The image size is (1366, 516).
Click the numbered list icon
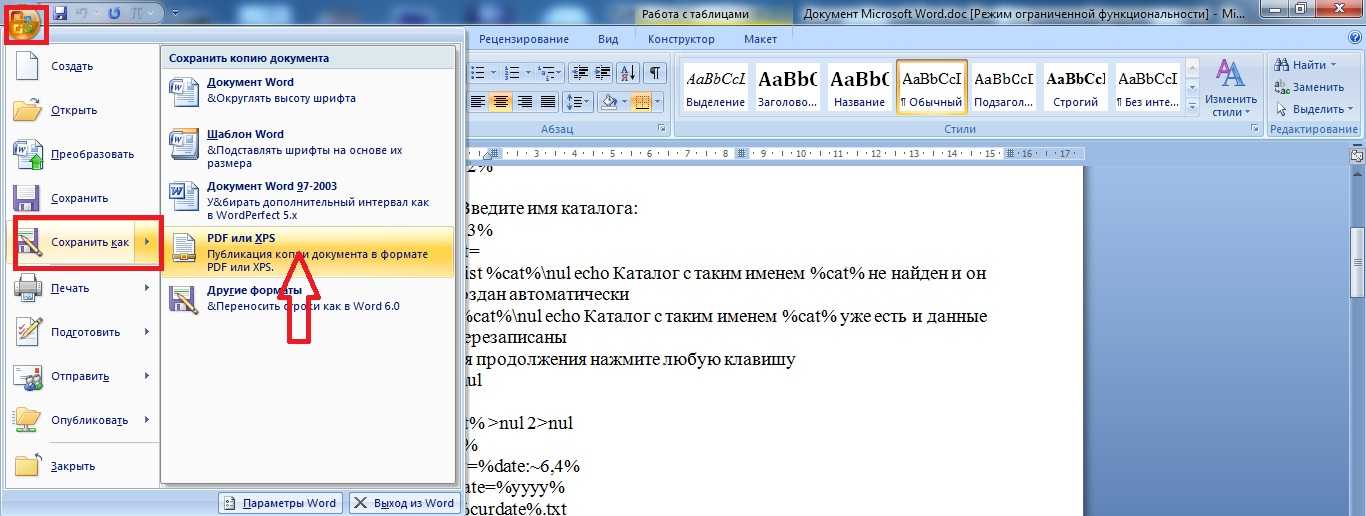coord(511,72)
